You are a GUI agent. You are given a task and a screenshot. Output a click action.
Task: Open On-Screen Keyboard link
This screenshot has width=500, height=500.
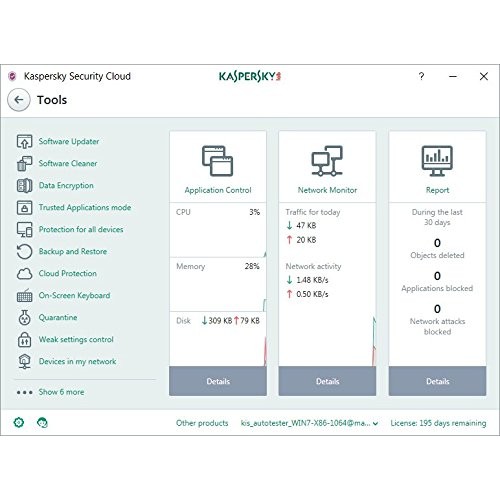74,295
